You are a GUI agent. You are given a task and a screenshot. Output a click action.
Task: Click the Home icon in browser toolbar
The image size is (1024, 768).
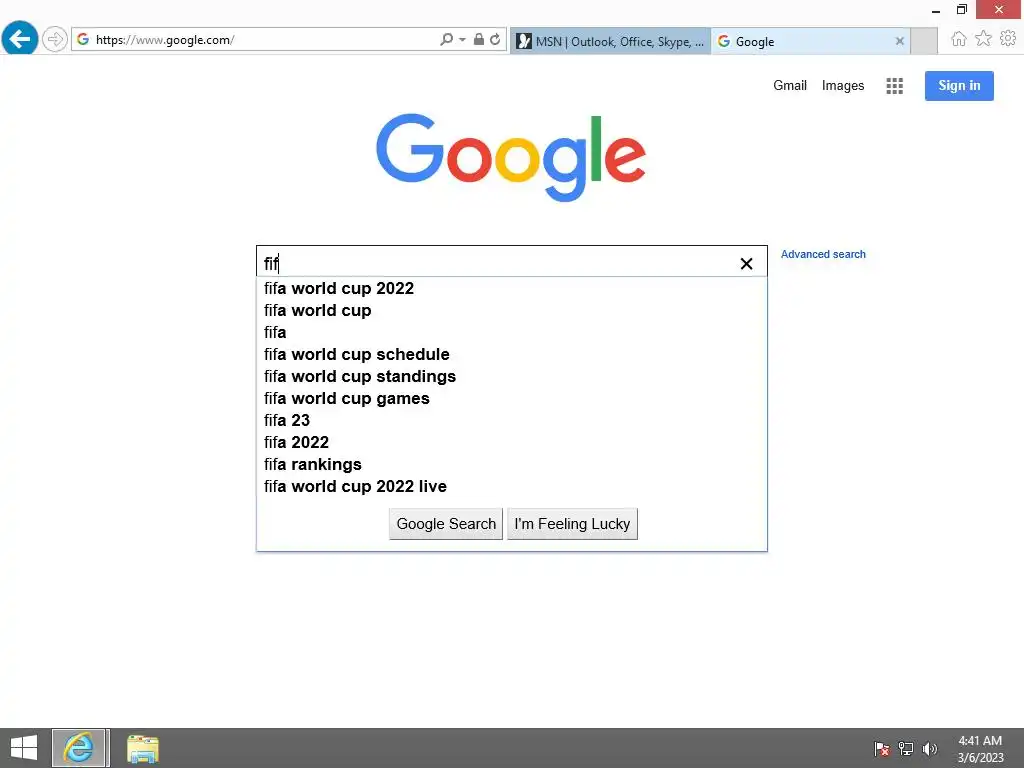(958, 39)
